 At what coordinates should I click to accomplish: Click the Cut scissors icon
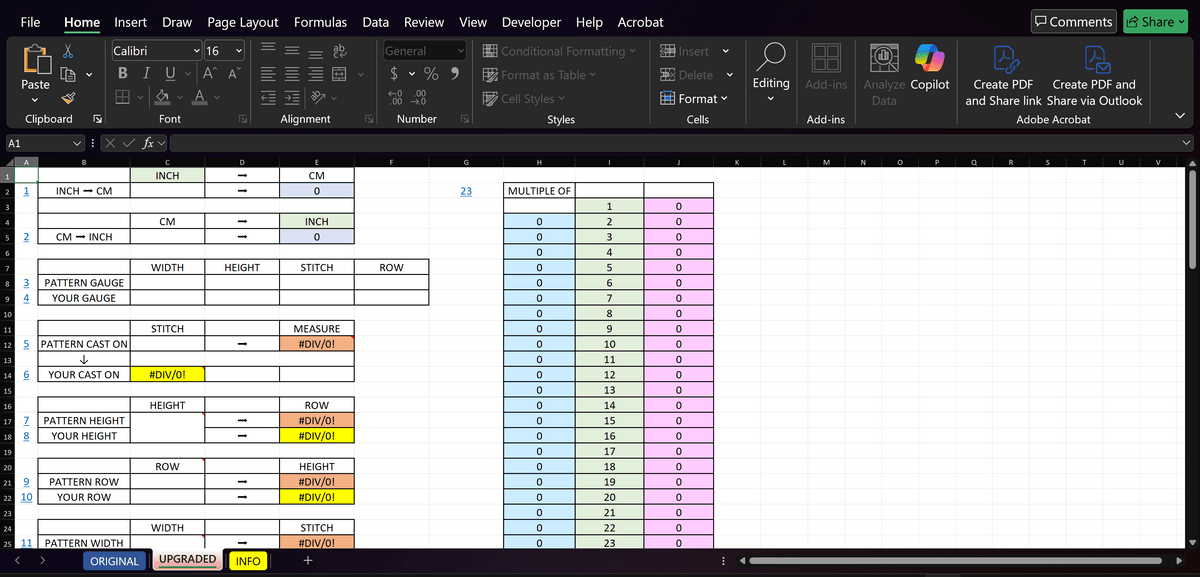click(x=68, y=51)
